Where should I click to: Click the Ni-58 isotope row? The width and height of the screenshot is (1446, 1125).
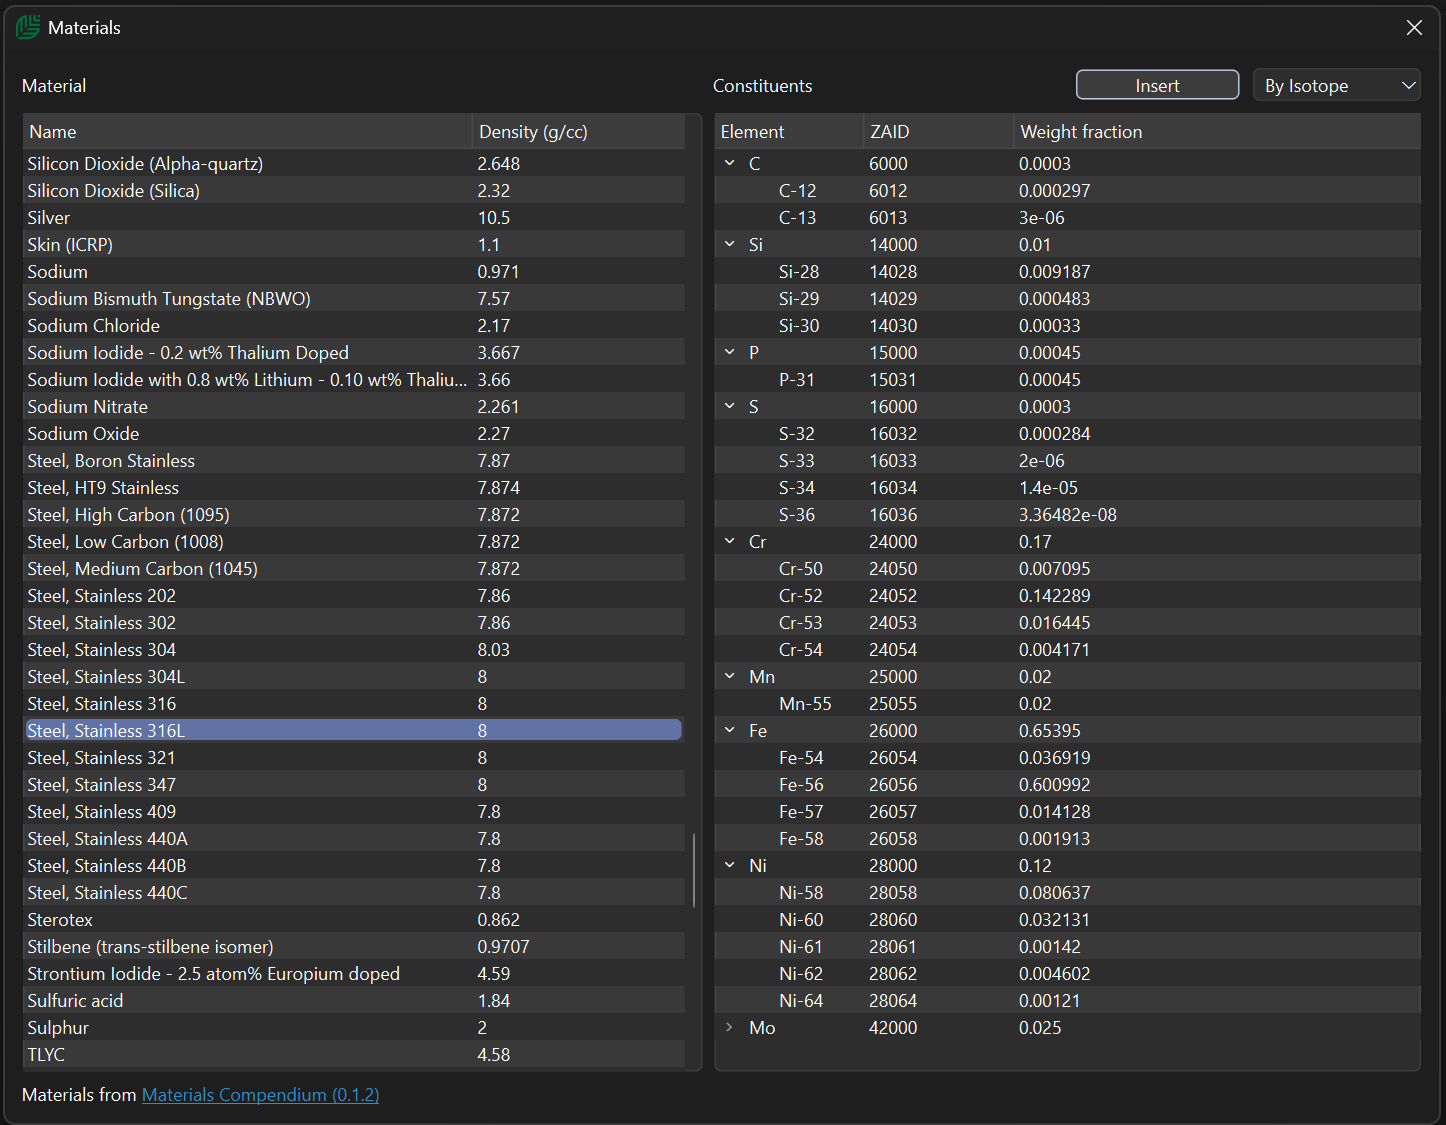[x=1067, y=892]
